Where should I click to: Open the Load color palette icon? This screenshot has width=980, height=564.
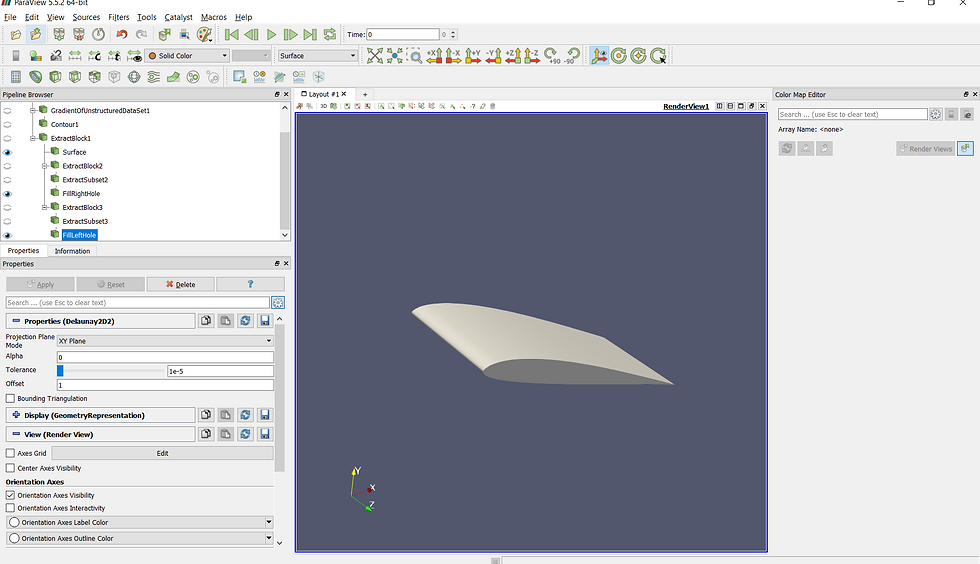(x=204, y=34)
